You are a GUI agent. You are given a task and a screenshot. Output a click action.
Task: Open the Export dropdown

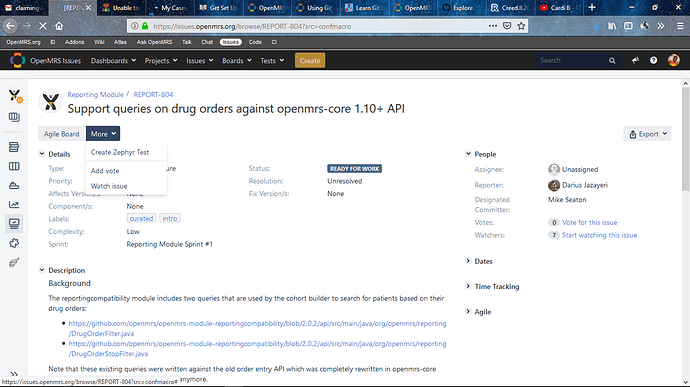pyautogui.click(x=647, y=134)
